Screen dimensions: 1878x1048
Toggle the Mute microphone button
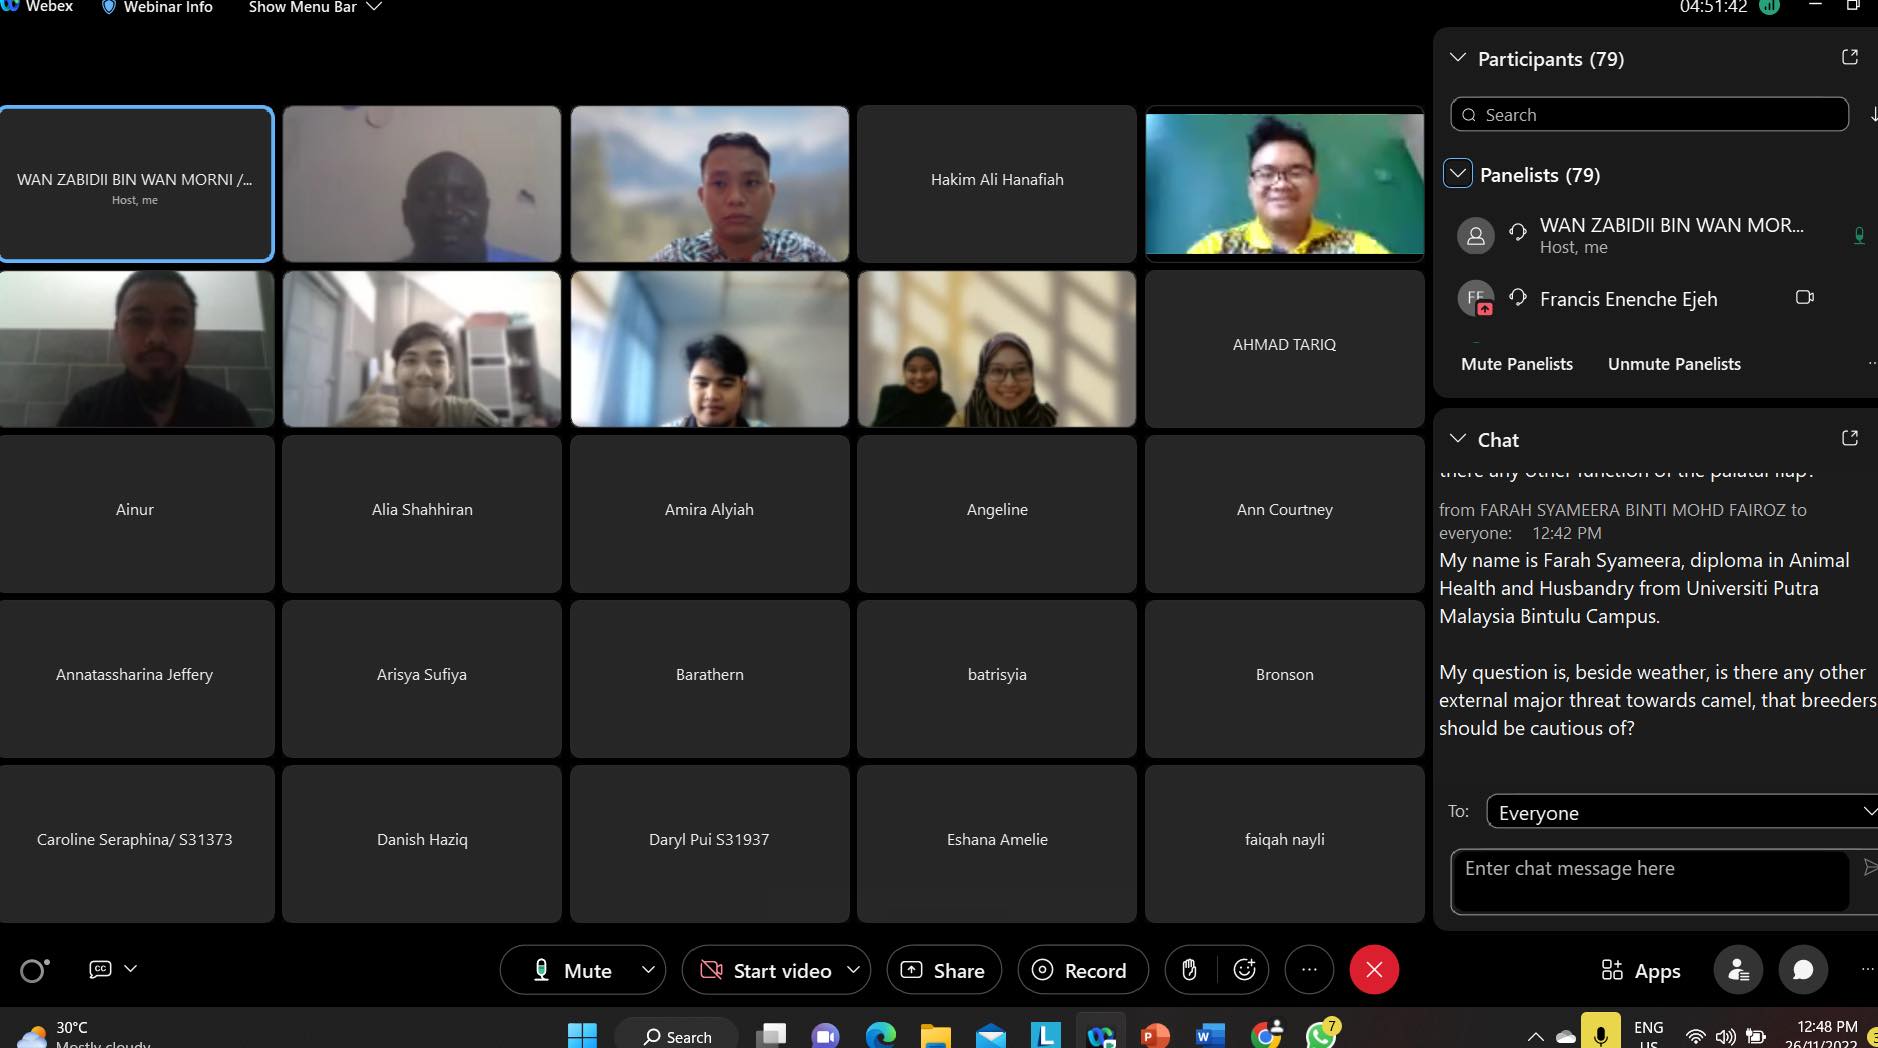pyautogui.click(x=572, y=970)
